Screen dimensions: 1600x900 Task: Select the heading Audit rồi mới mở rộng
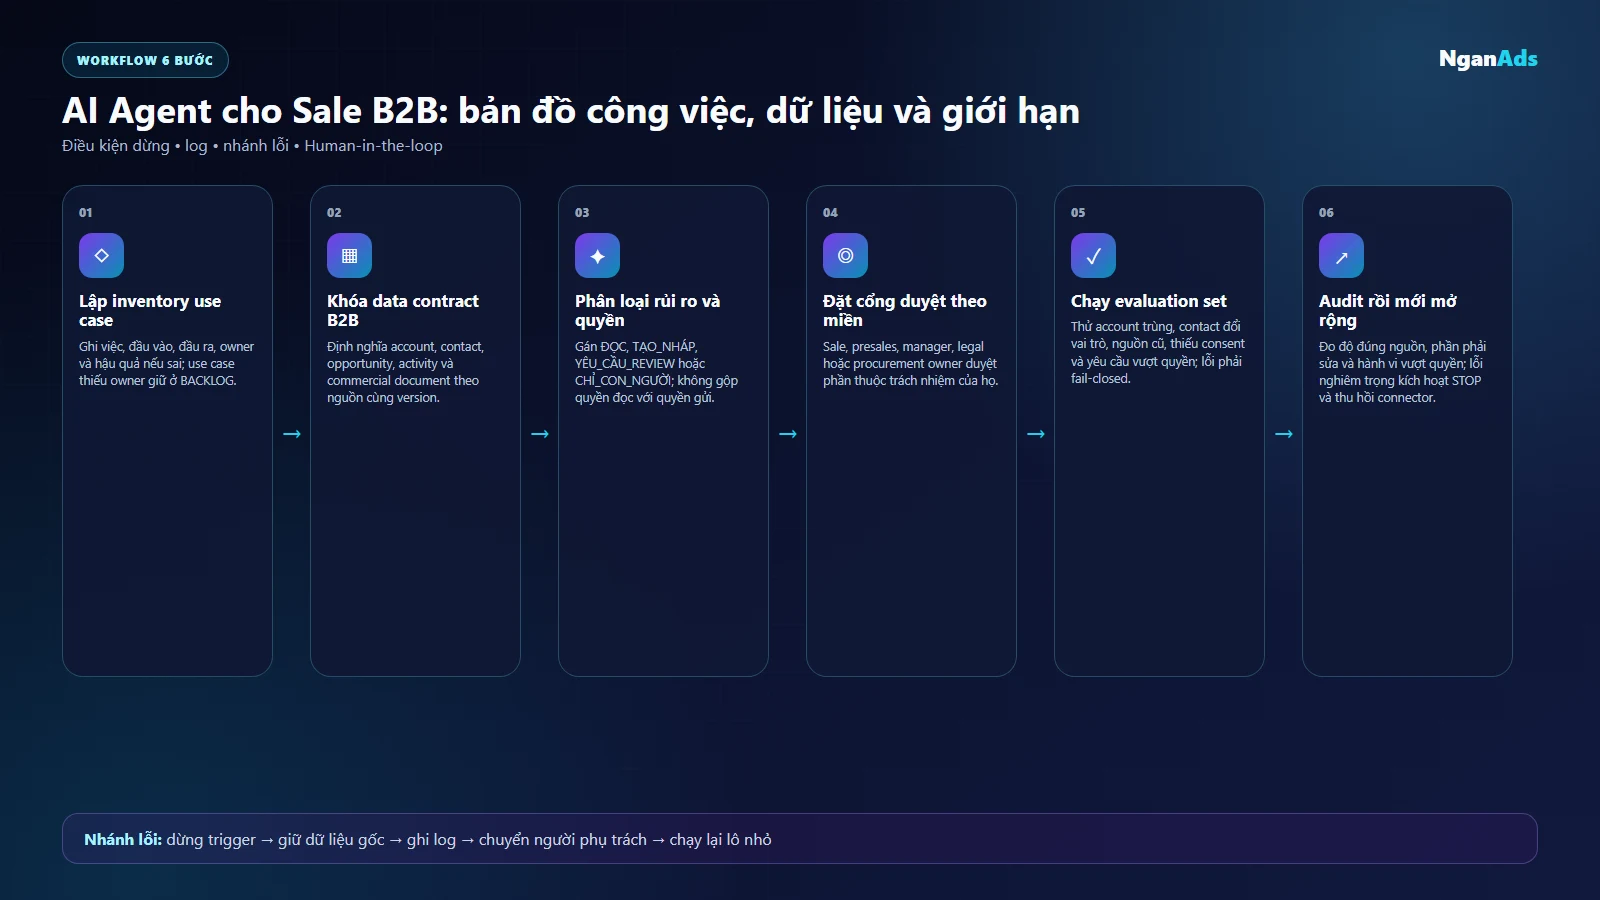[x=1388, y=310]
